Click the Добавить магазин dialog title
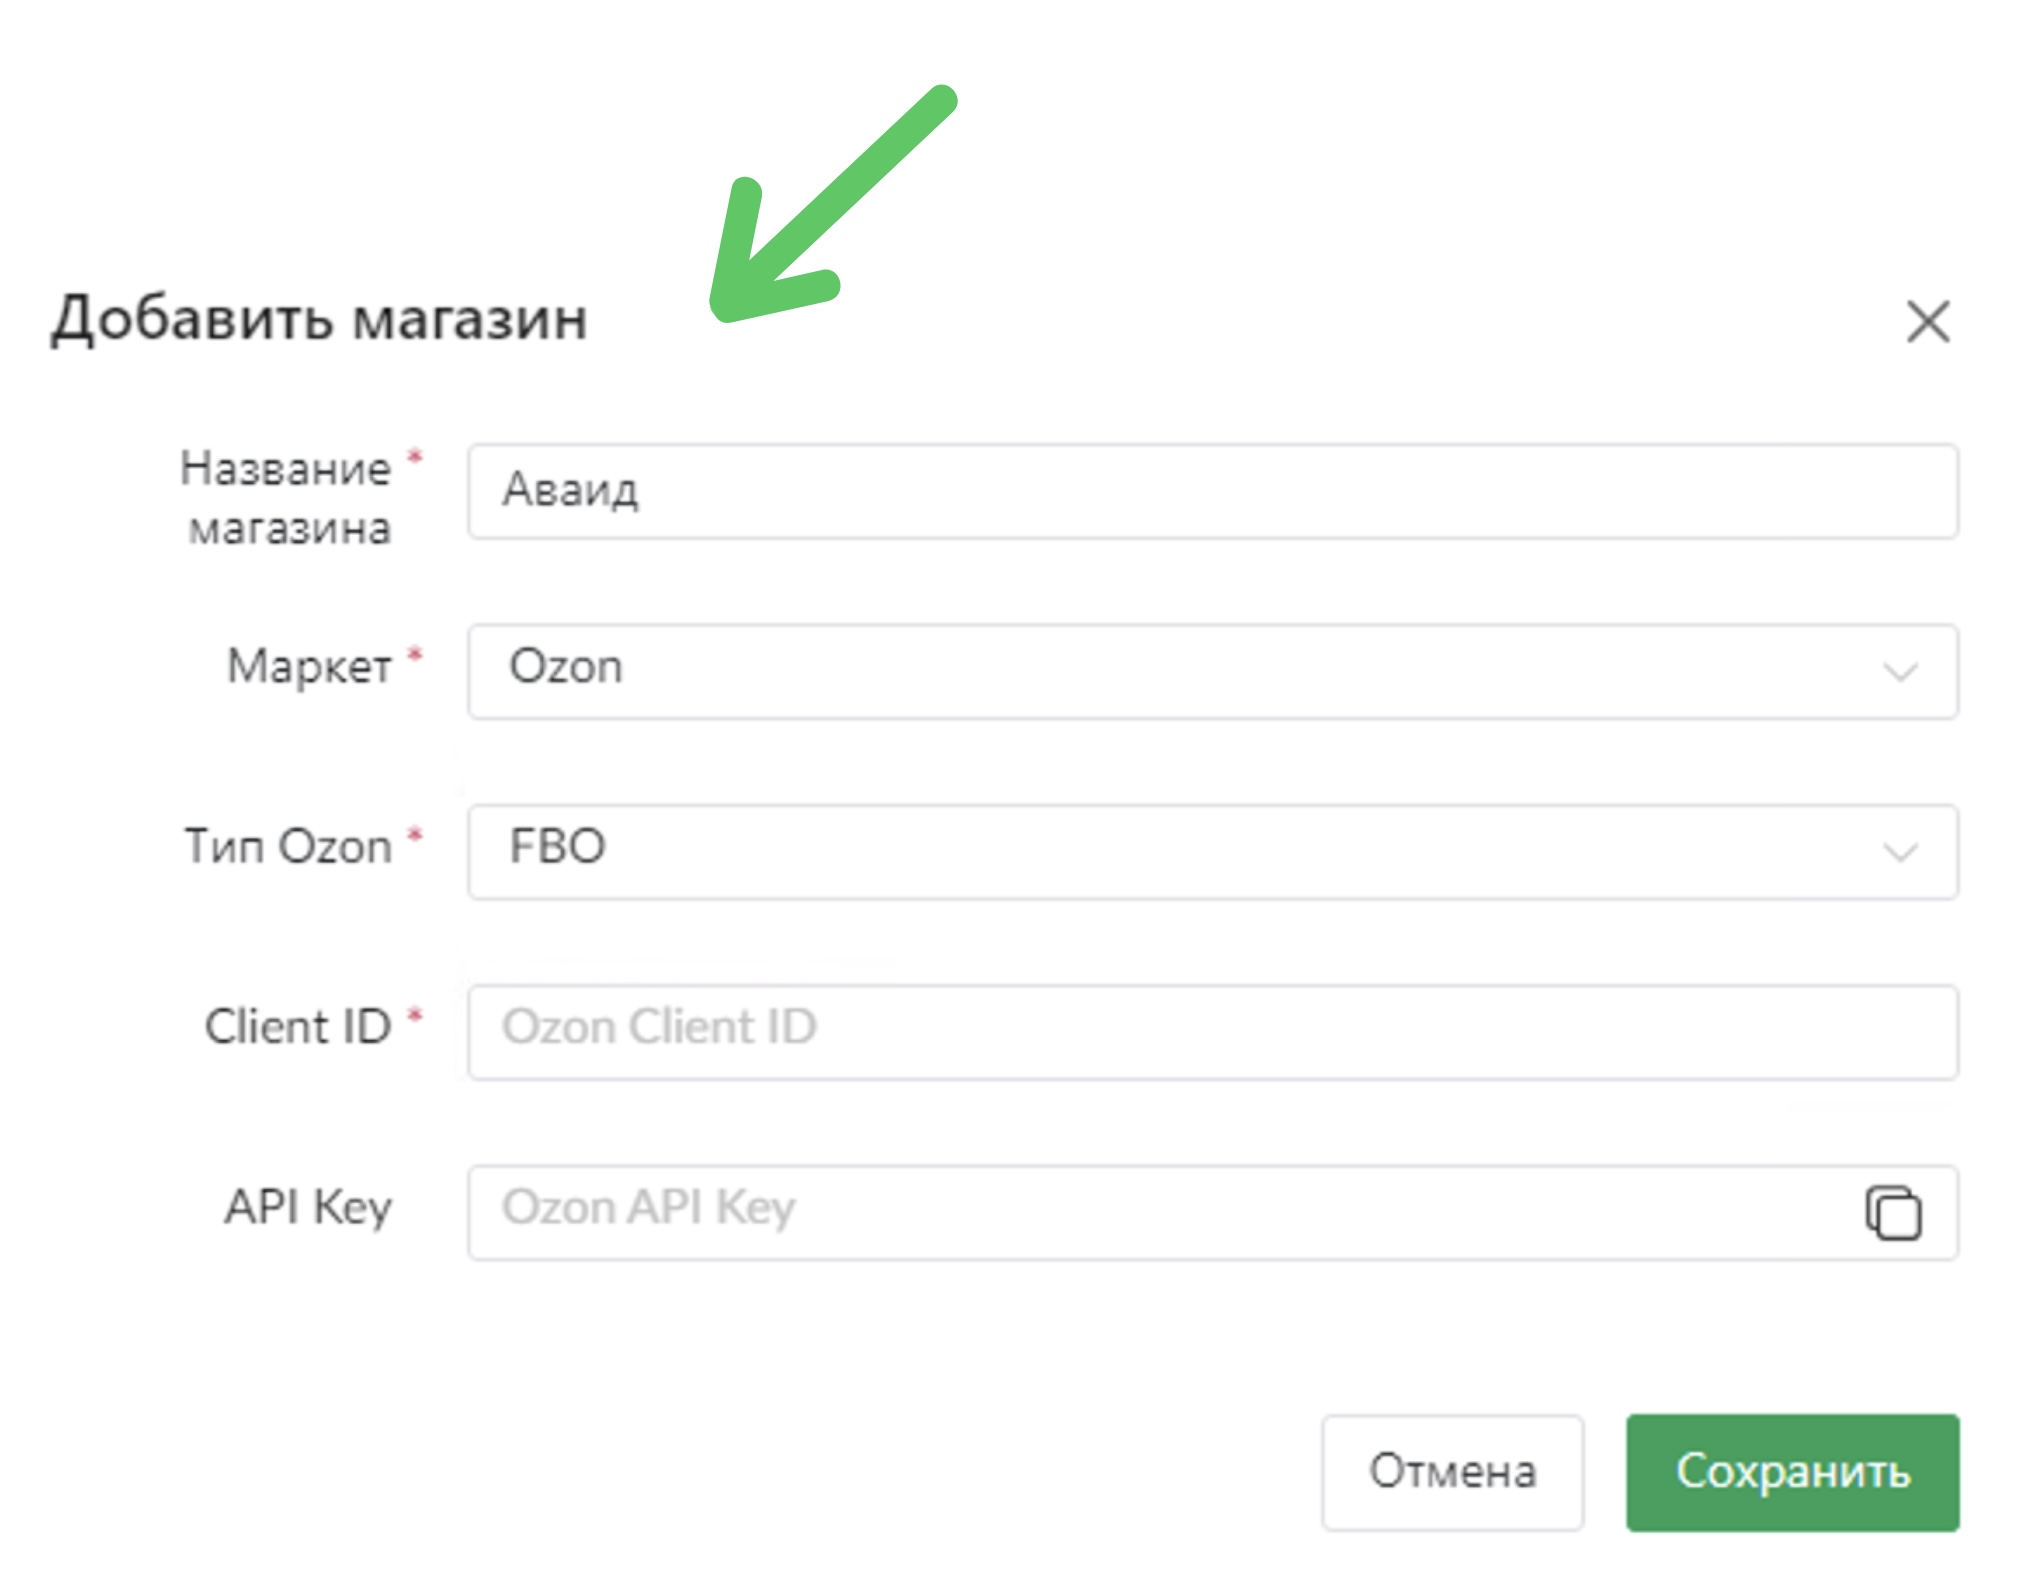2025x1583 pixels. [x=319, y=319]
